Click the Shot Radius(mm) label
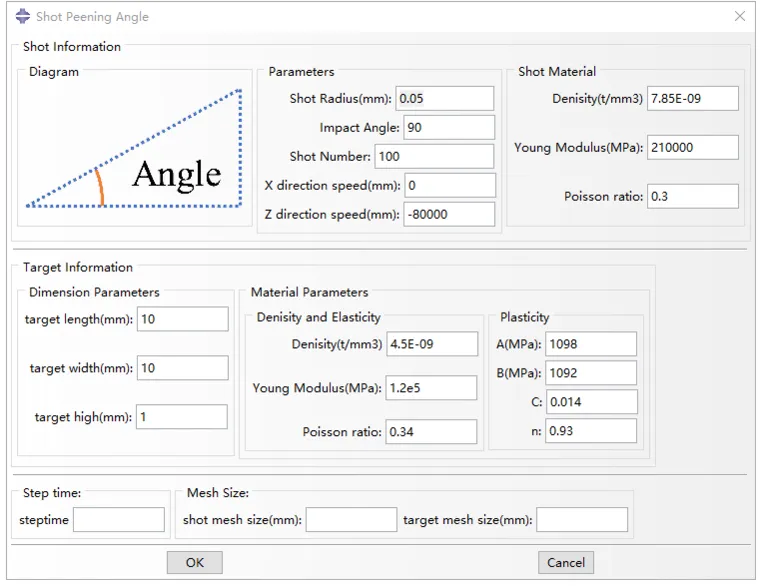The height and width of the screenshot is (586, 760). pyautogui.click(x=340, y=98)
